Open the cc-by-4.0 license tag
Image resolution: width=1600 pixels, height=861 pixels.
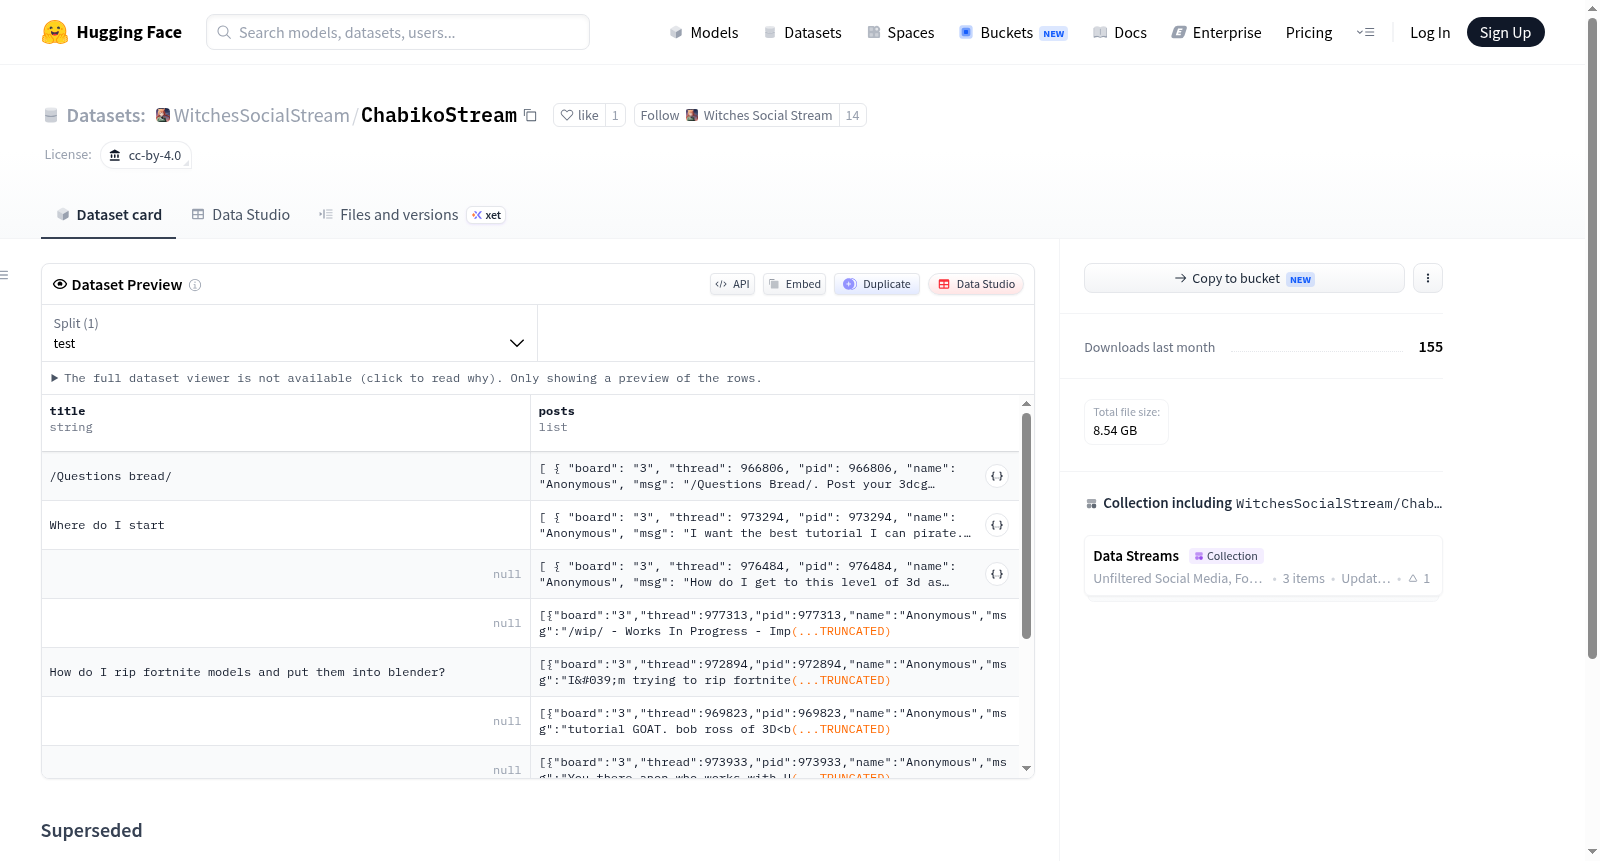click(145, 155)
